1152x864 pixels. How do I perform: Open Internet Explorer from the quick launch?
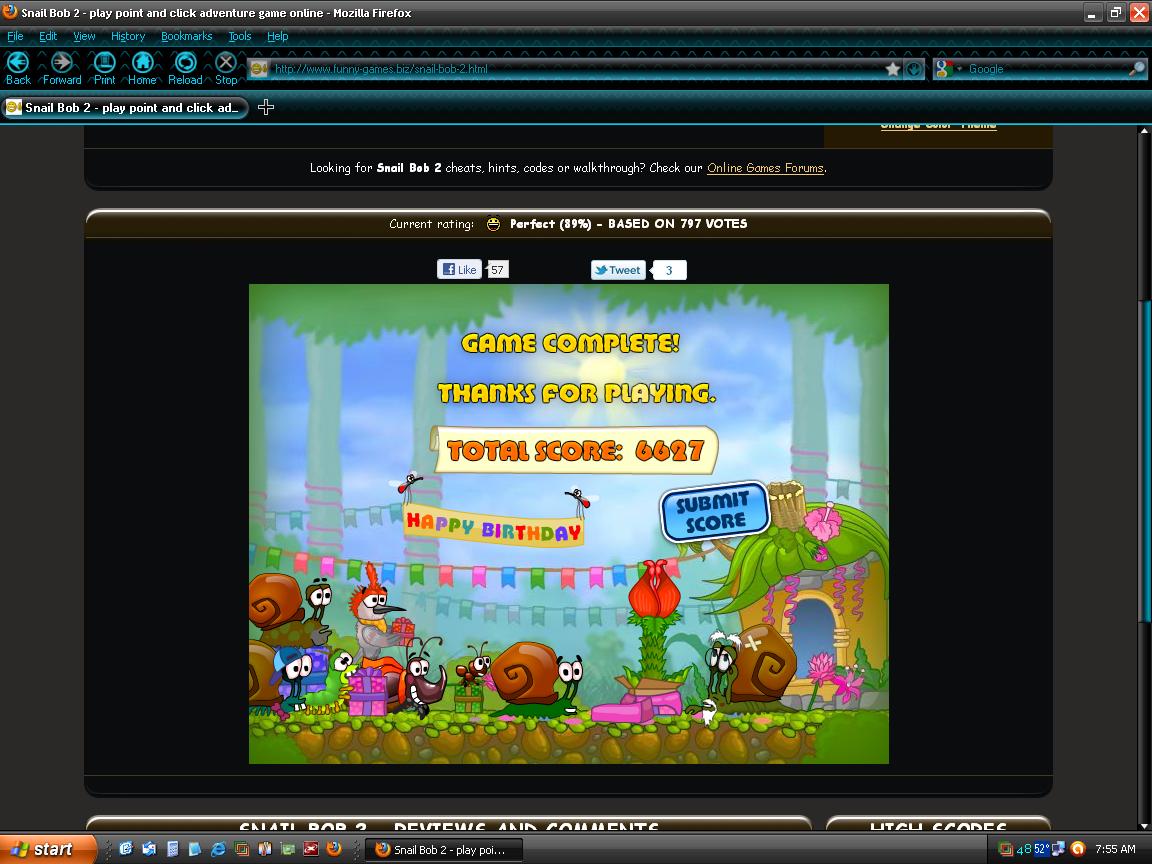click(x=218, y=849)
